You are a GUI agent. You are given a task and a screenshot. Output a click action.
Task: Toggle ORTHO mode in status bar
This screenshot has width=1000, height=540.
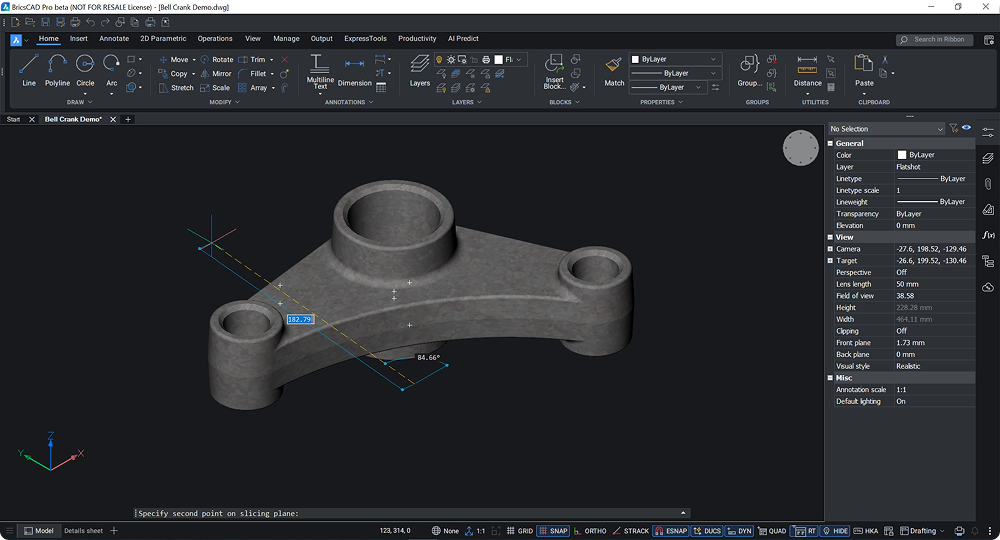tap(590, 531)
